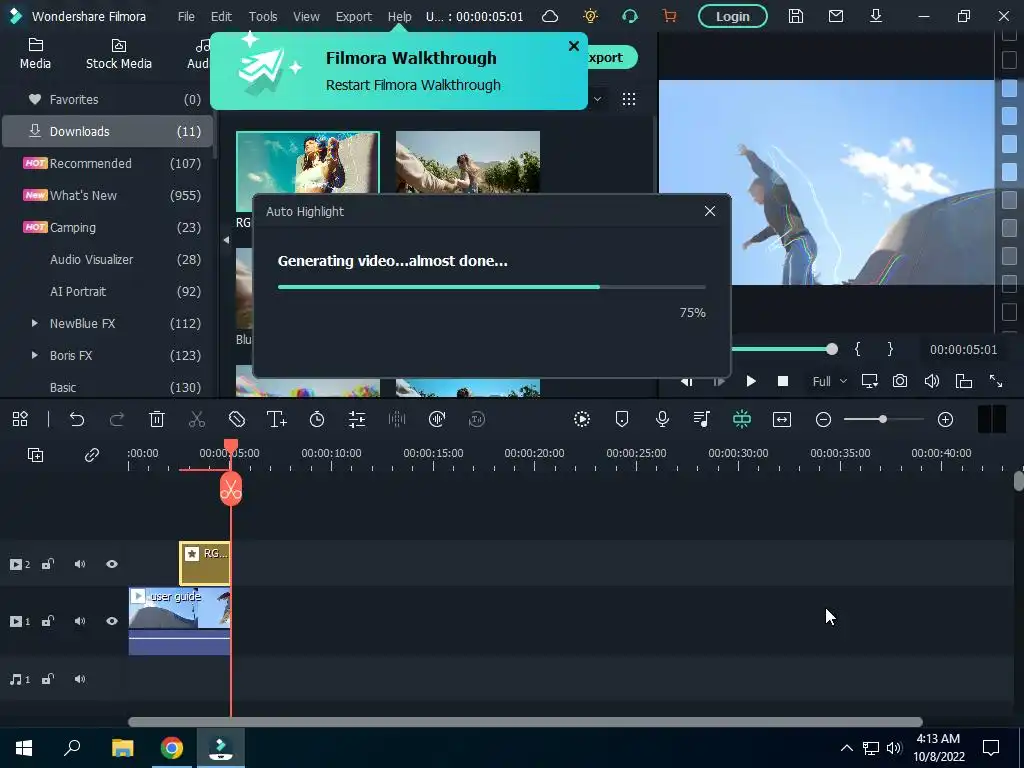Toggle the auto ripple link icon

click(x=91, y=455)
